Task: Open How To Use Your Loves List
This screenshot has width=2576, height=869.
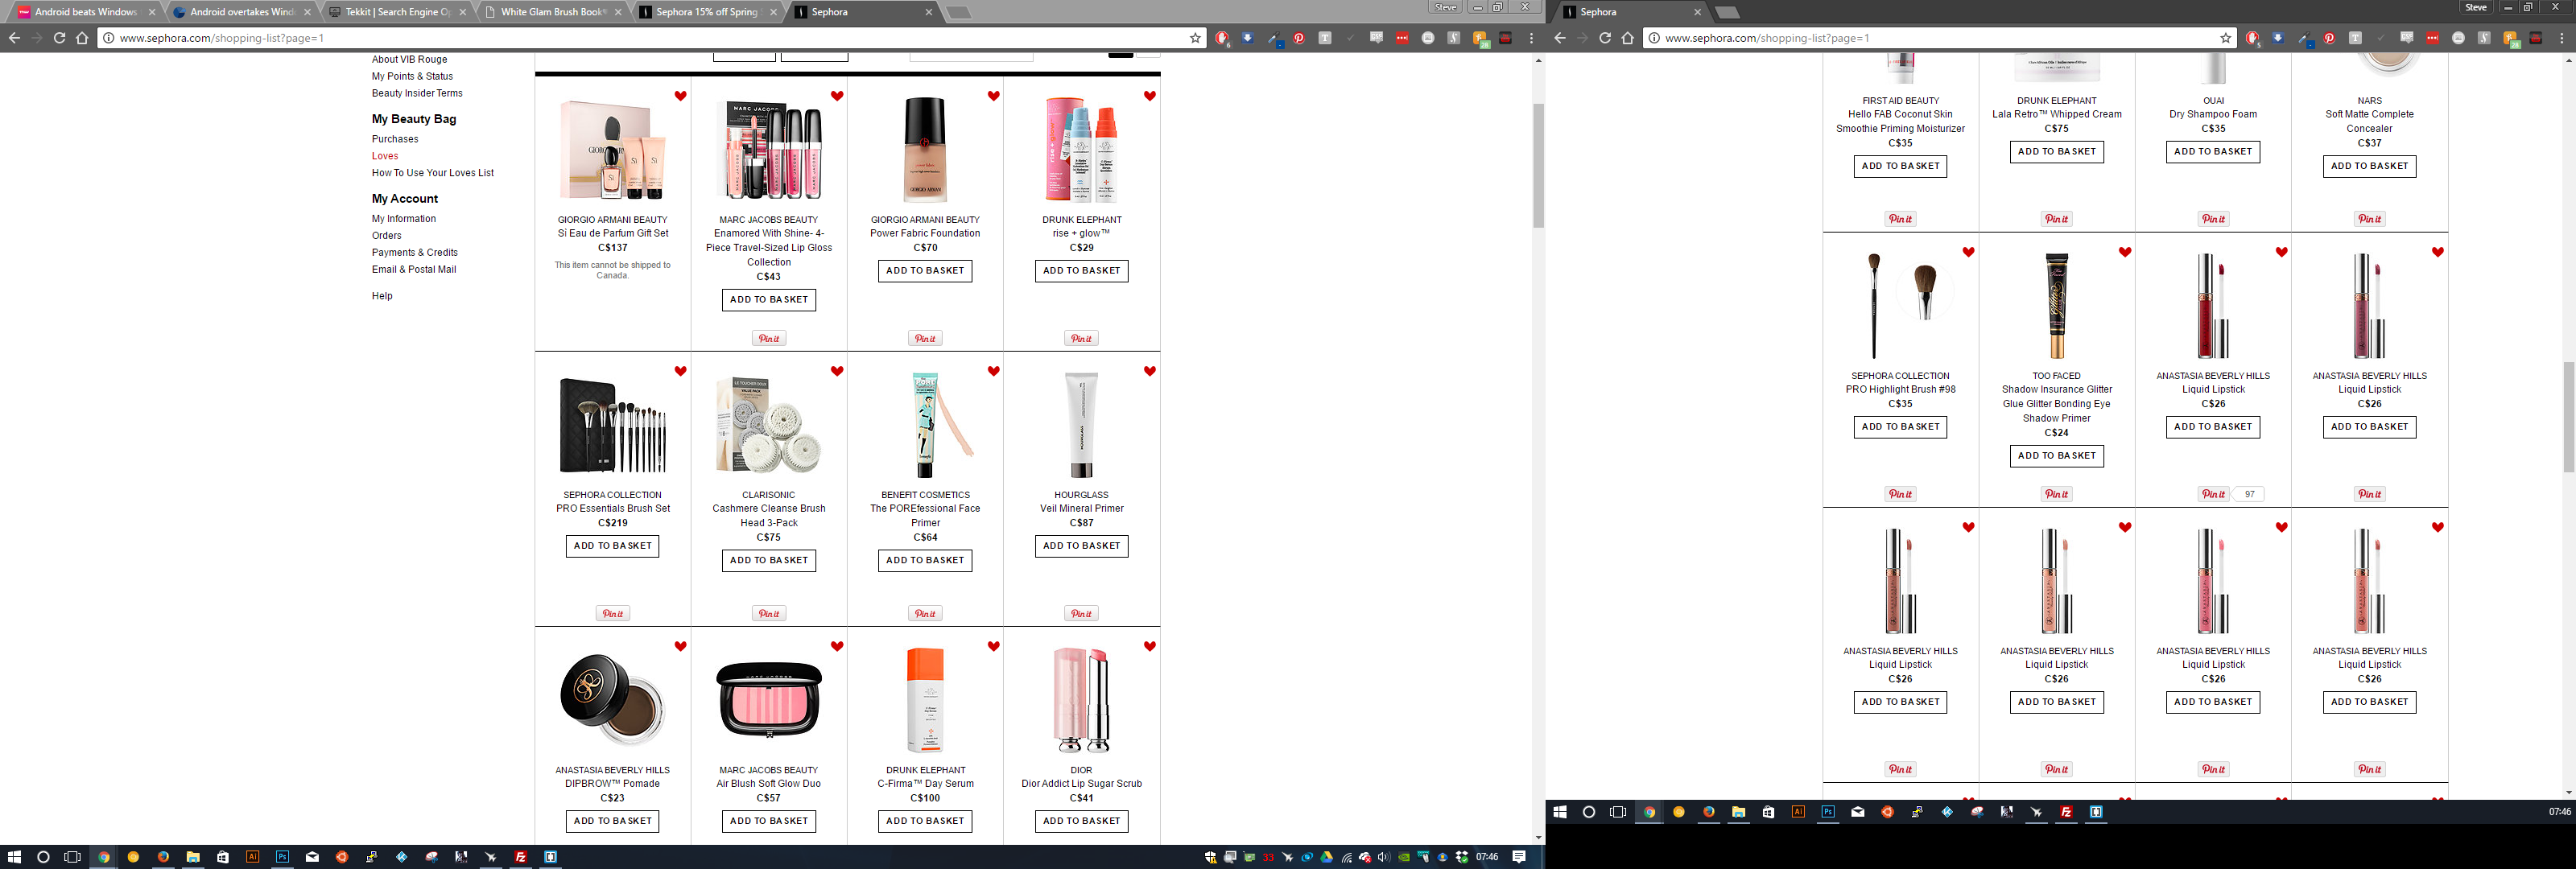Action: click(433, 173)
